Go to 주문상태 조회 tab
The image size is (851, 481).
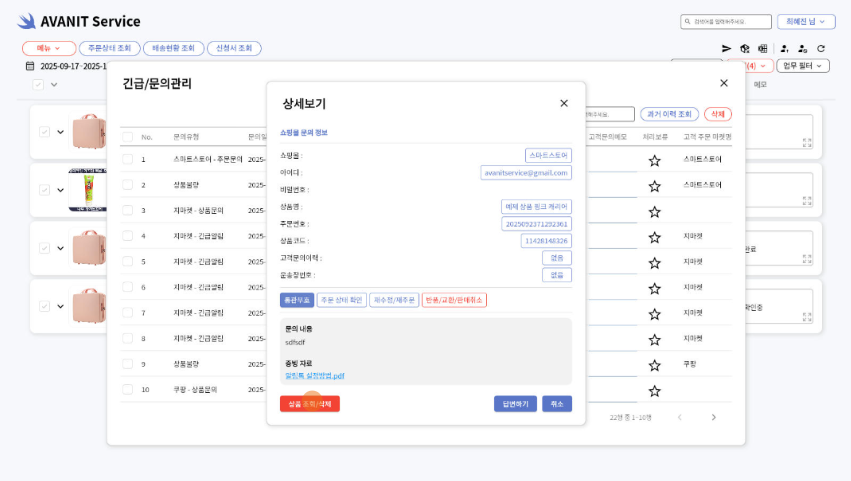click(x=109, y=48)
